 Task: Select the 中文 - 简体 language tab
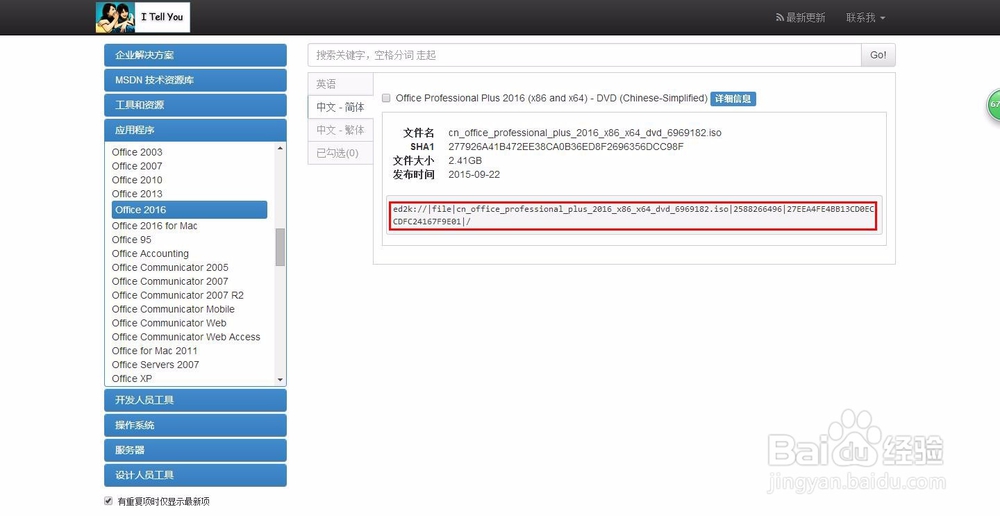(x=341, y=107)
